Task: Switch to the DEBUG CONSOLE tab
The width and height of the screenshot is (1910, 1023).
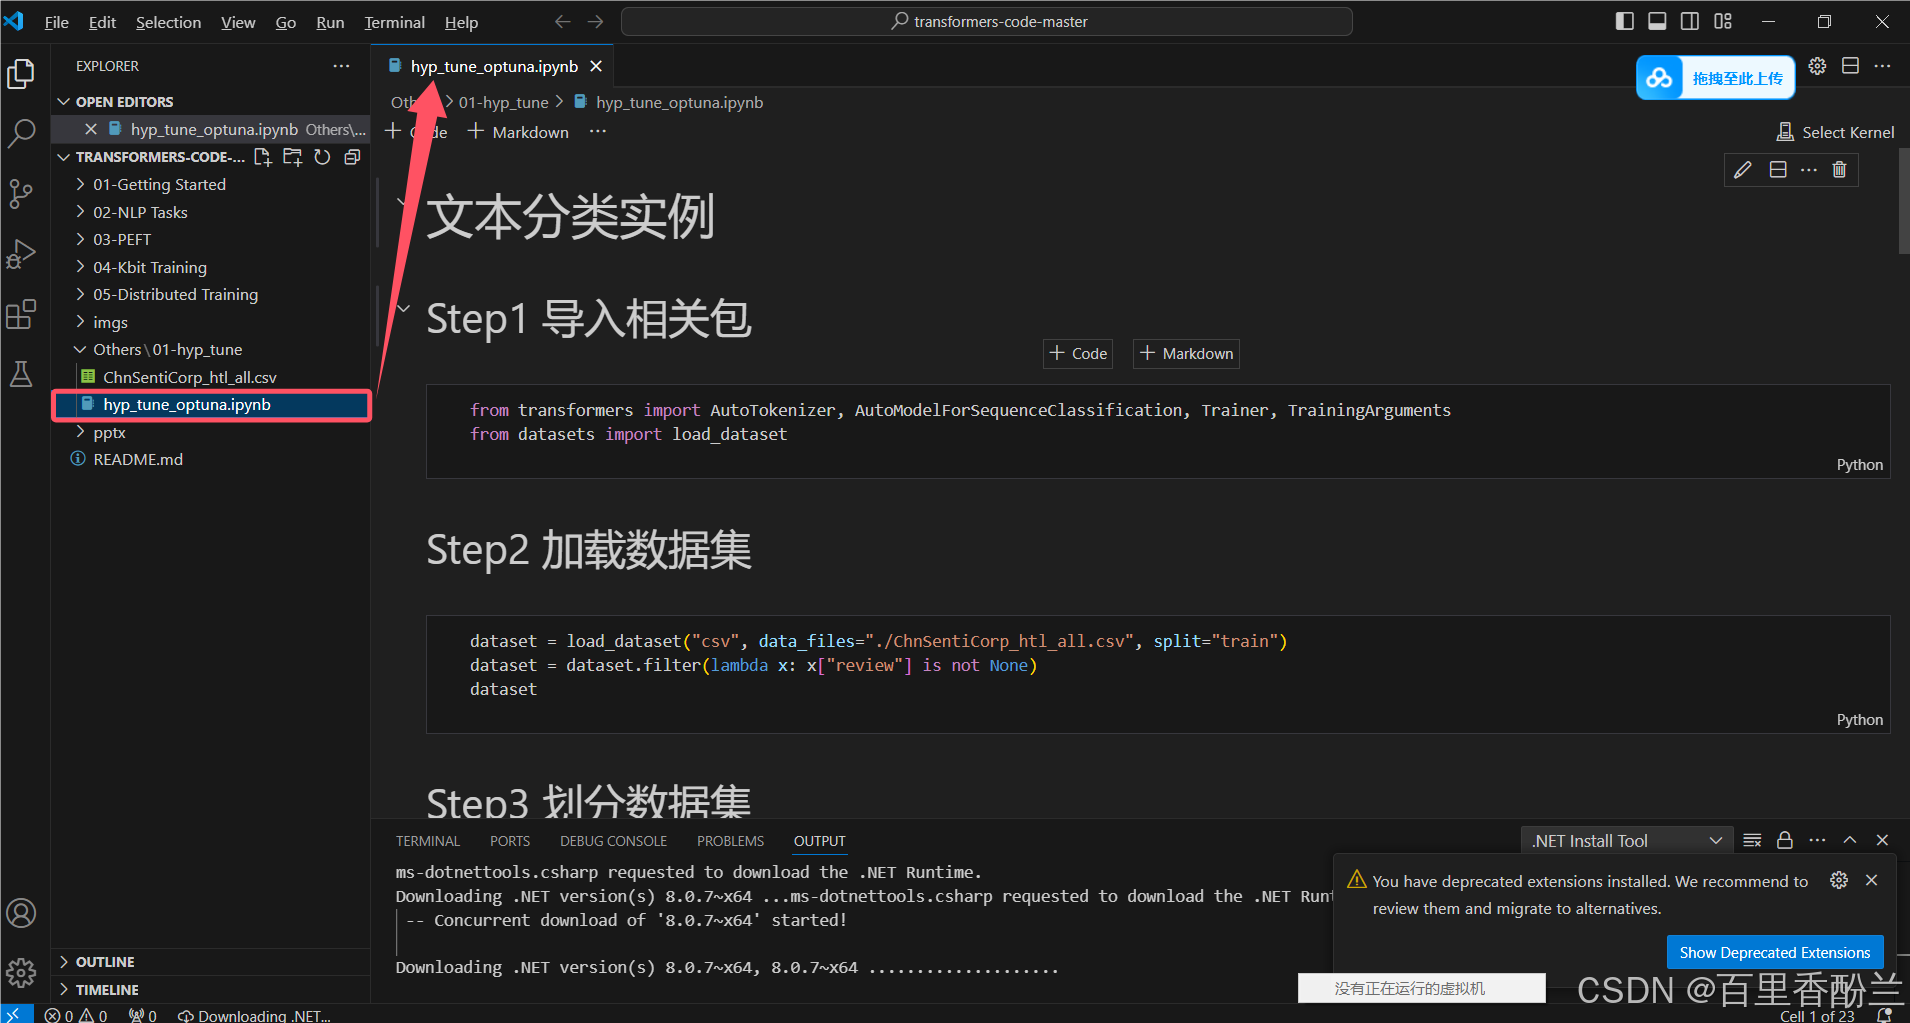Action: pos(613,841)
